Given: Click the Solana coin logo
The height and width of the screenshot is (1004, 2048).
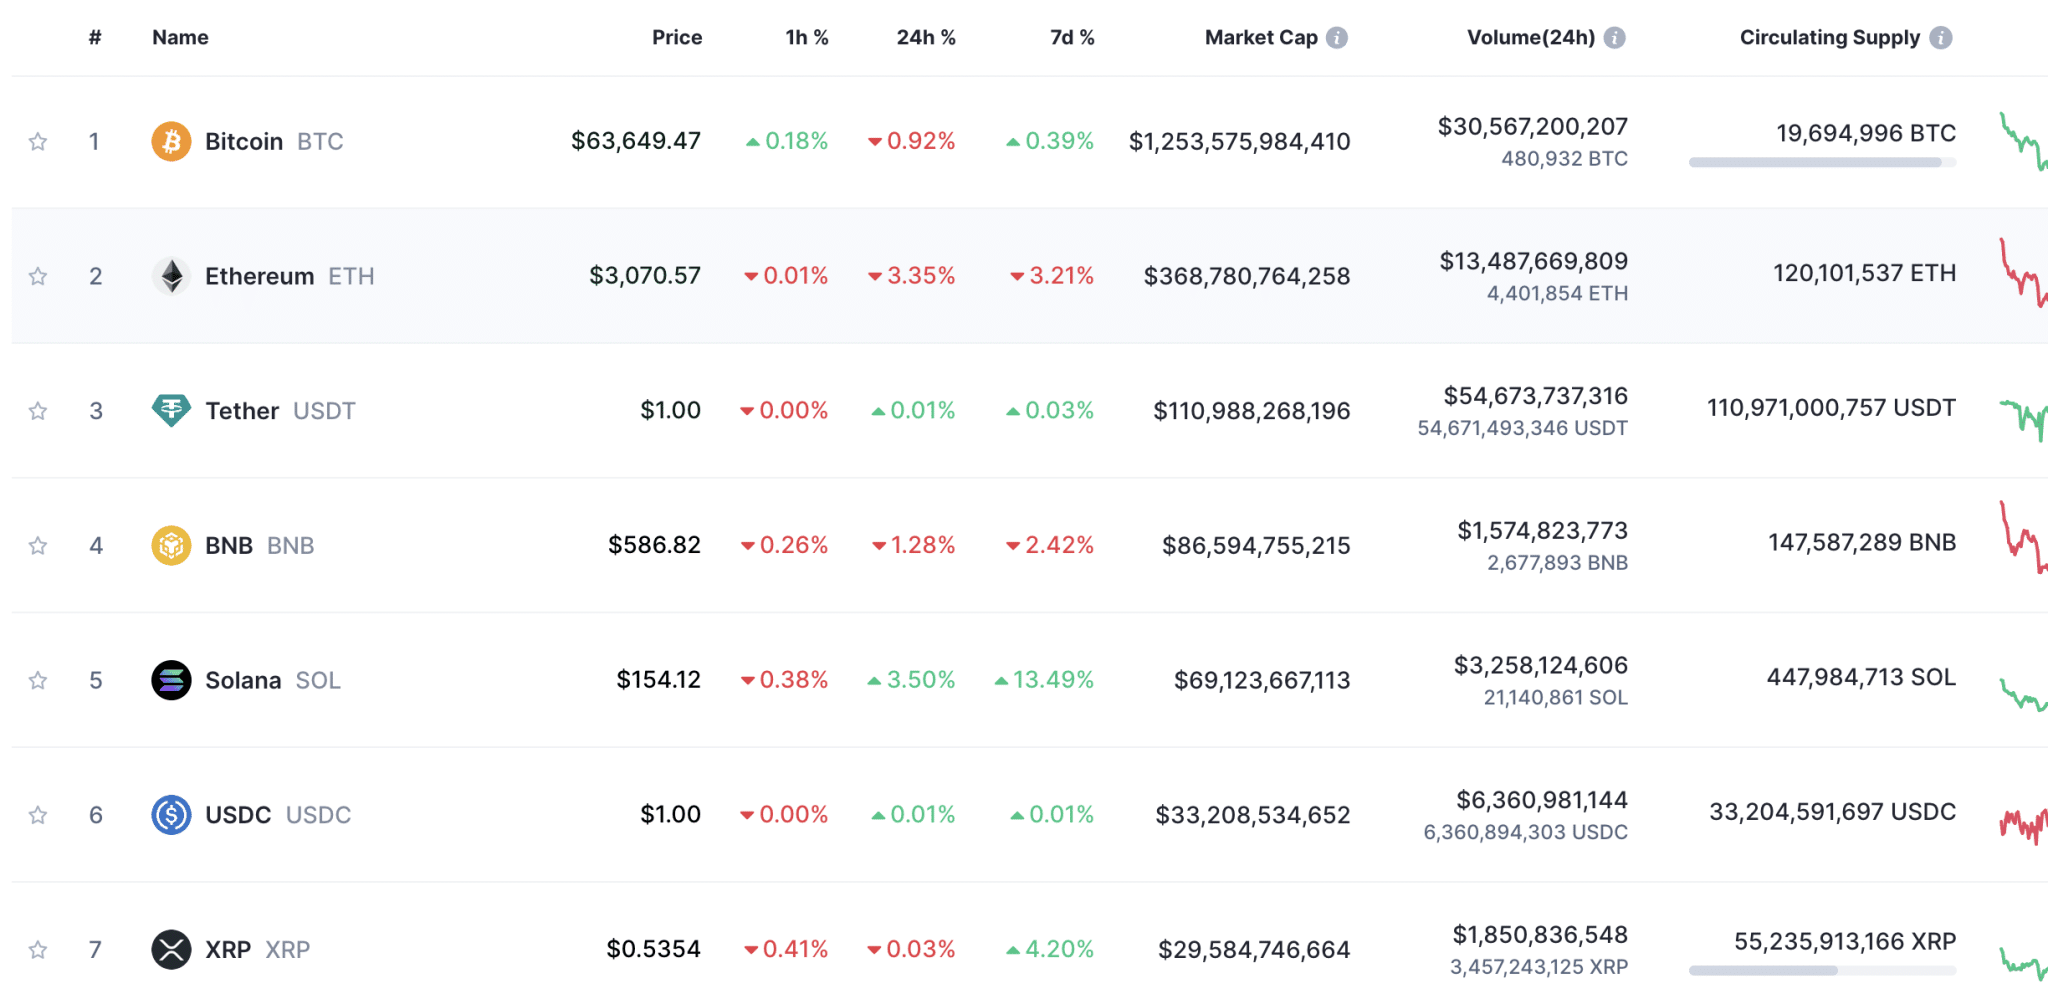Looking at the screenshot, I should pyautogui.click(x=171, y=680).
